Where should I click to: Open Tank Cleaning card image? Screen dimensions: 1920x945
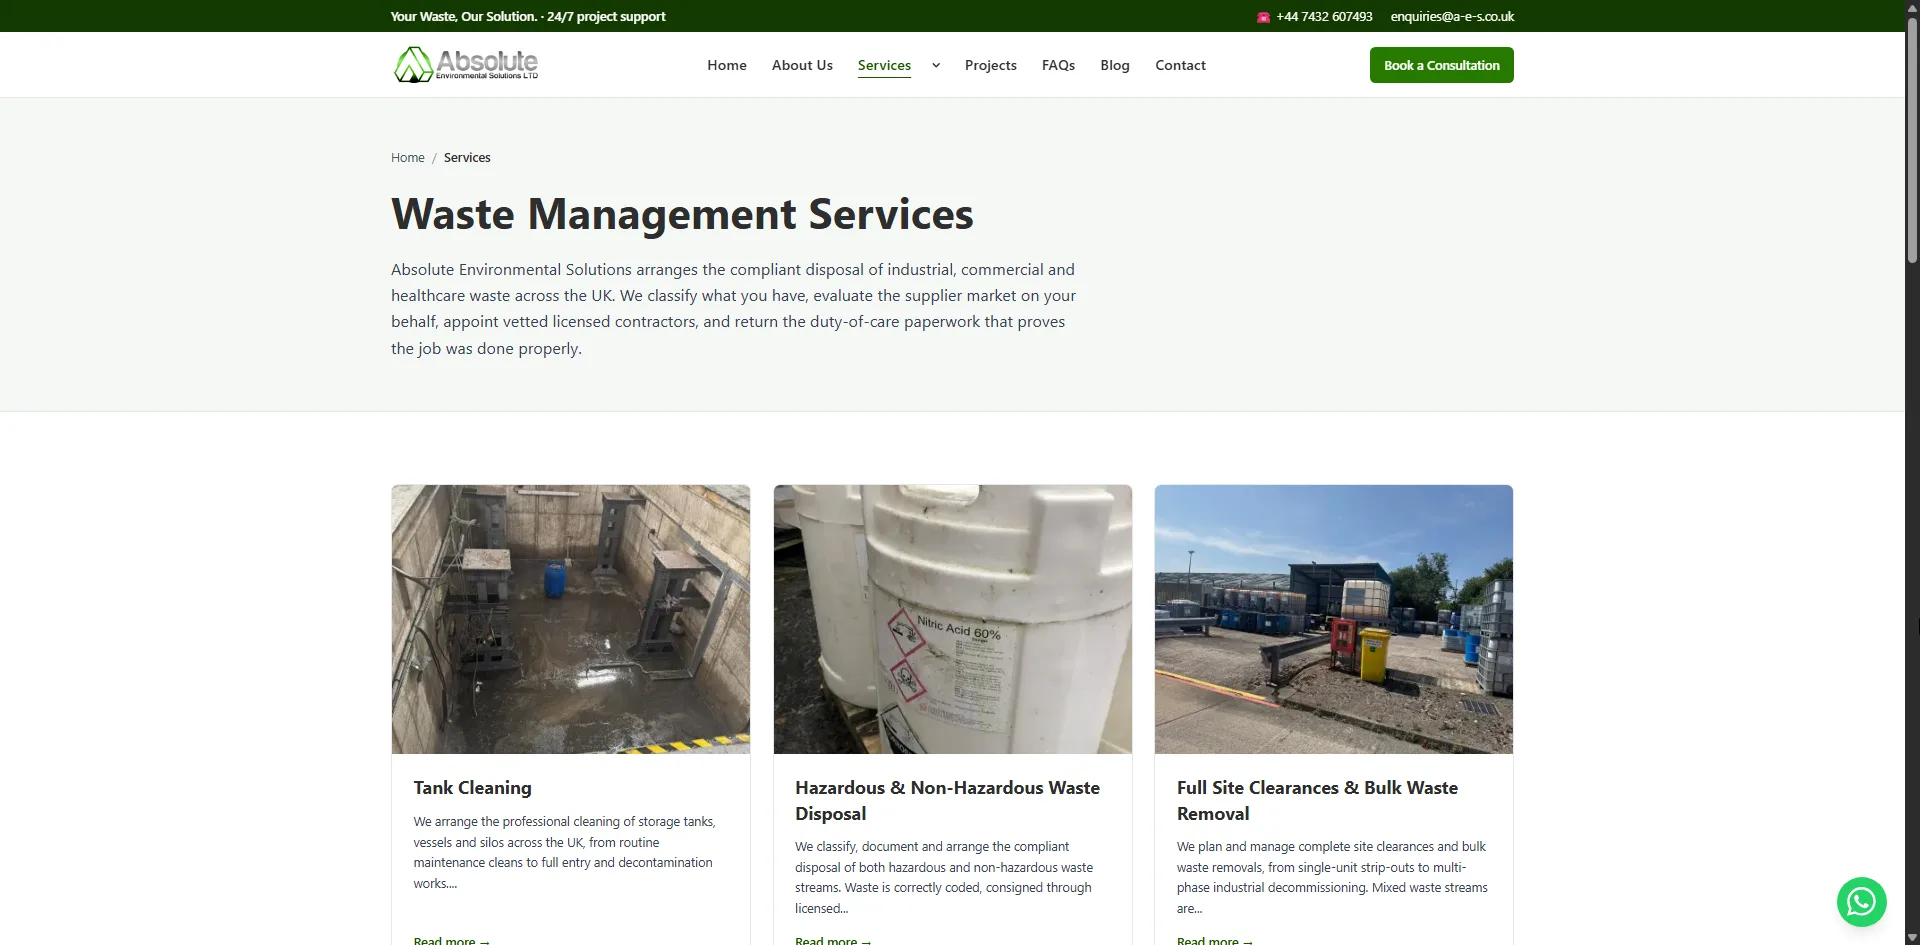click(x=571, y=619)
